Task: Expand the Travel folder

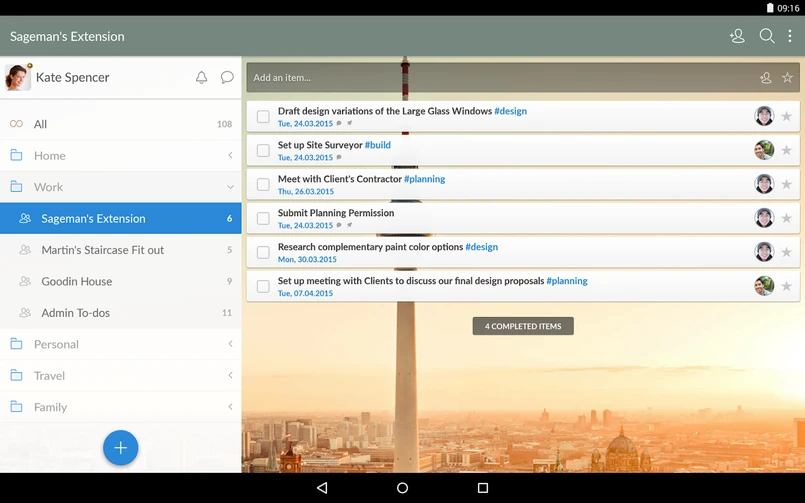Action: point(230,376)
